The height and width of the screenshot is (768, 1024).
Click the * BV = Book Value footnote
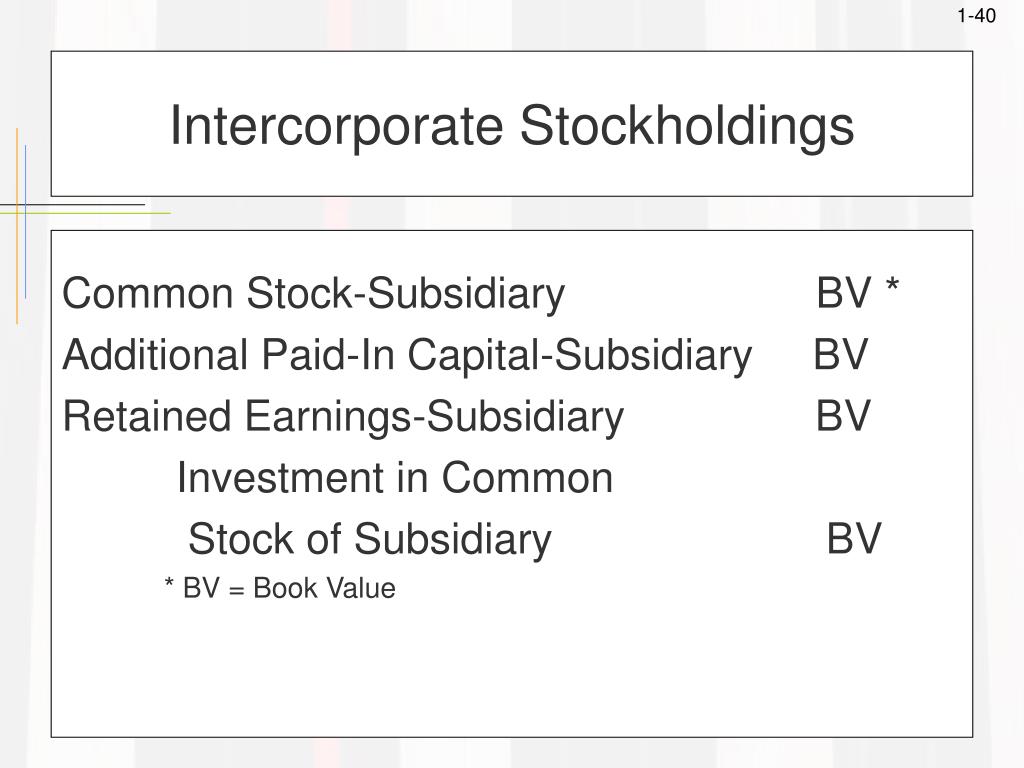click(280, 588)
